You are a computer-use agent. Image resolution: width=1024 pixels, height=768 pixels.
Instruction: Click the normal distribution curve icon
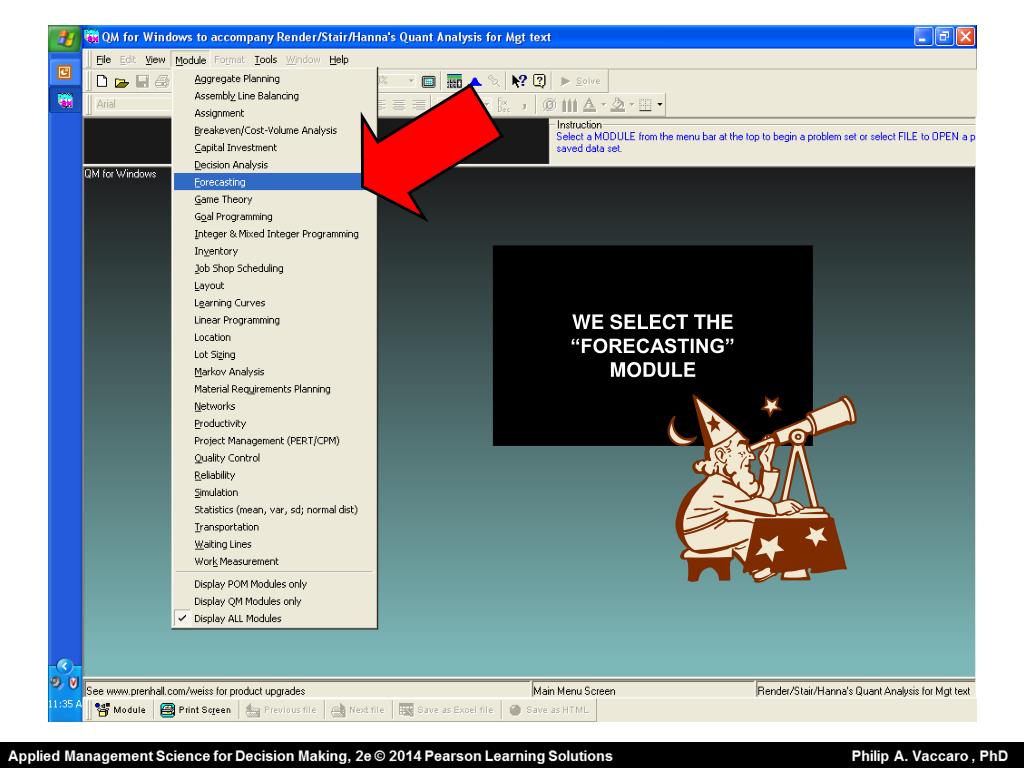[x=475, y=81]
